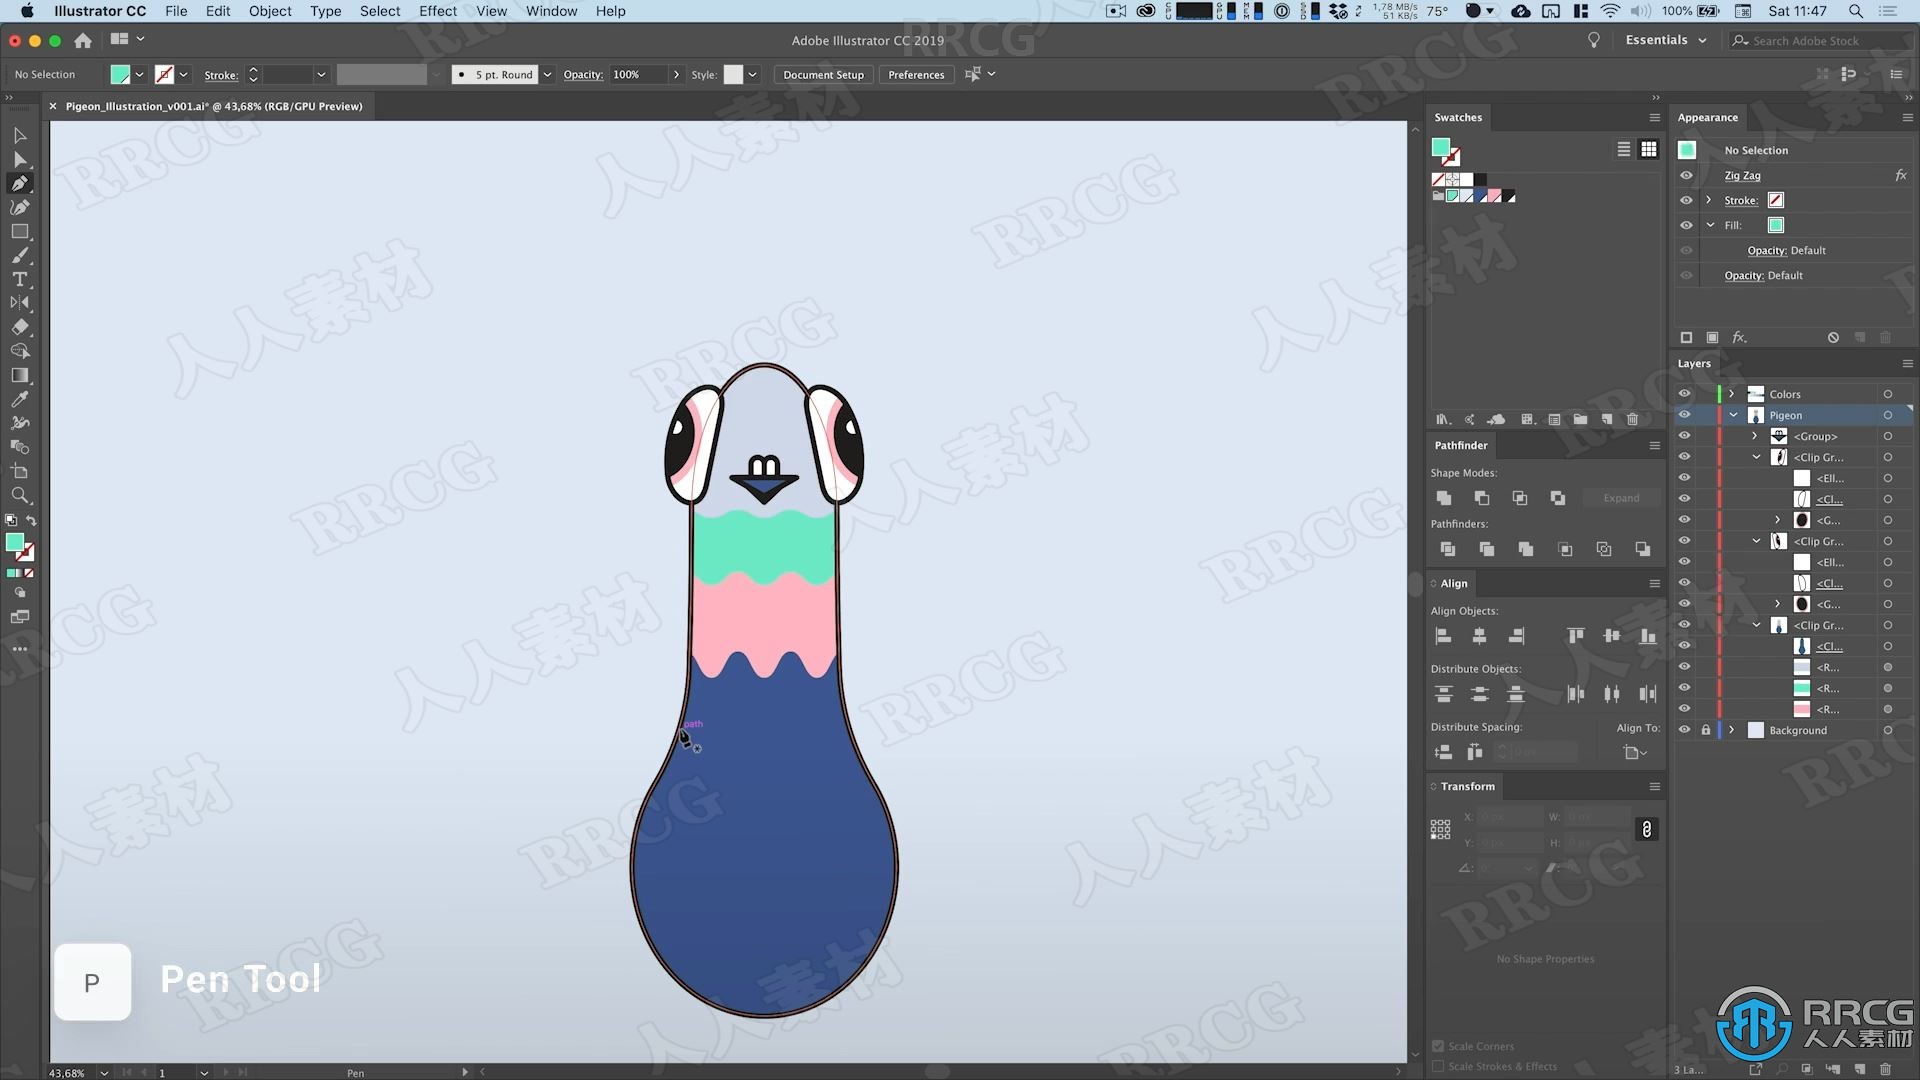Expand the Background layer
The height and width of the screenshot is (1080, 1920).
tap(1732, 730)
